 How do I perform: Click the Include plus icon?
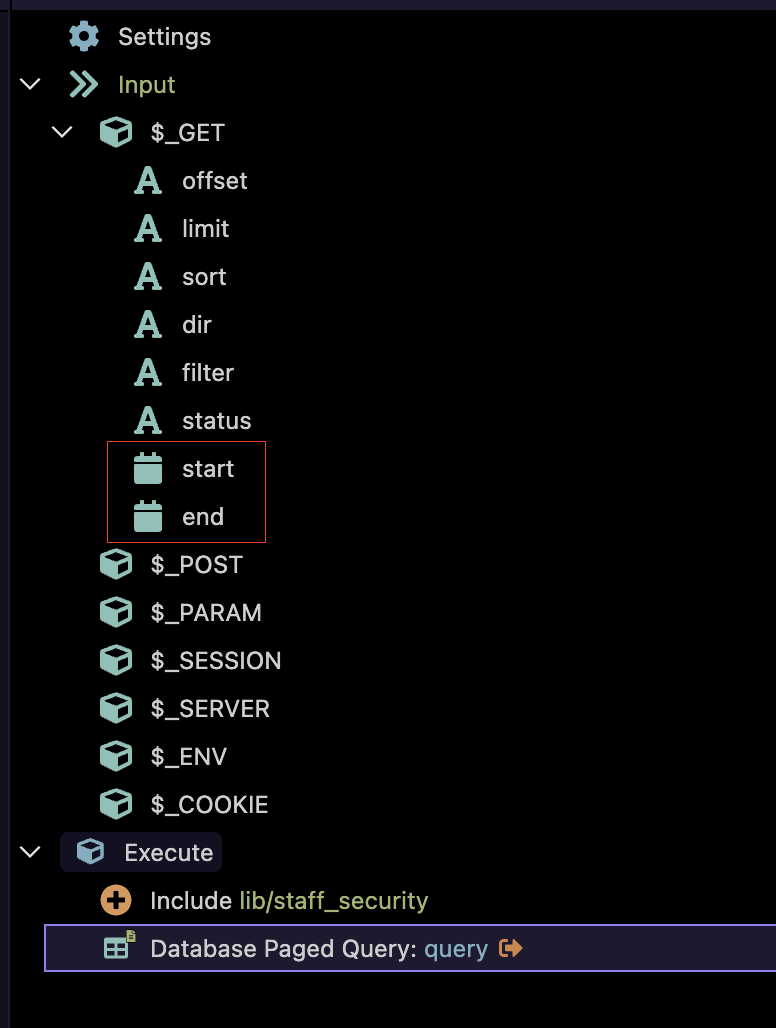click(x=116, y=901)
